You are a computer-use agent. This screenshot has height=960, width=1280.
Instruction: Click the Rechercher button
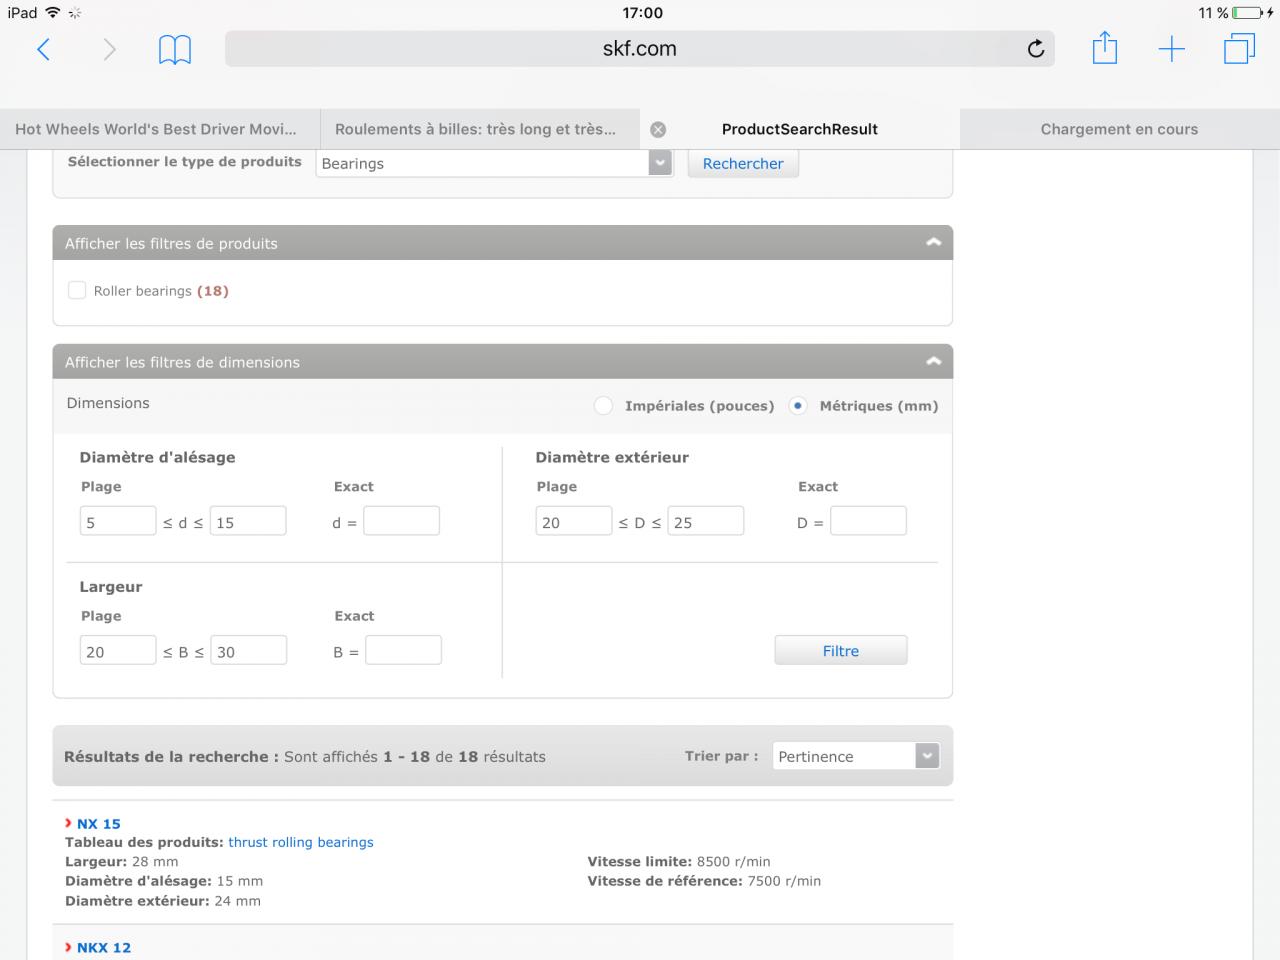coord(743,163)
